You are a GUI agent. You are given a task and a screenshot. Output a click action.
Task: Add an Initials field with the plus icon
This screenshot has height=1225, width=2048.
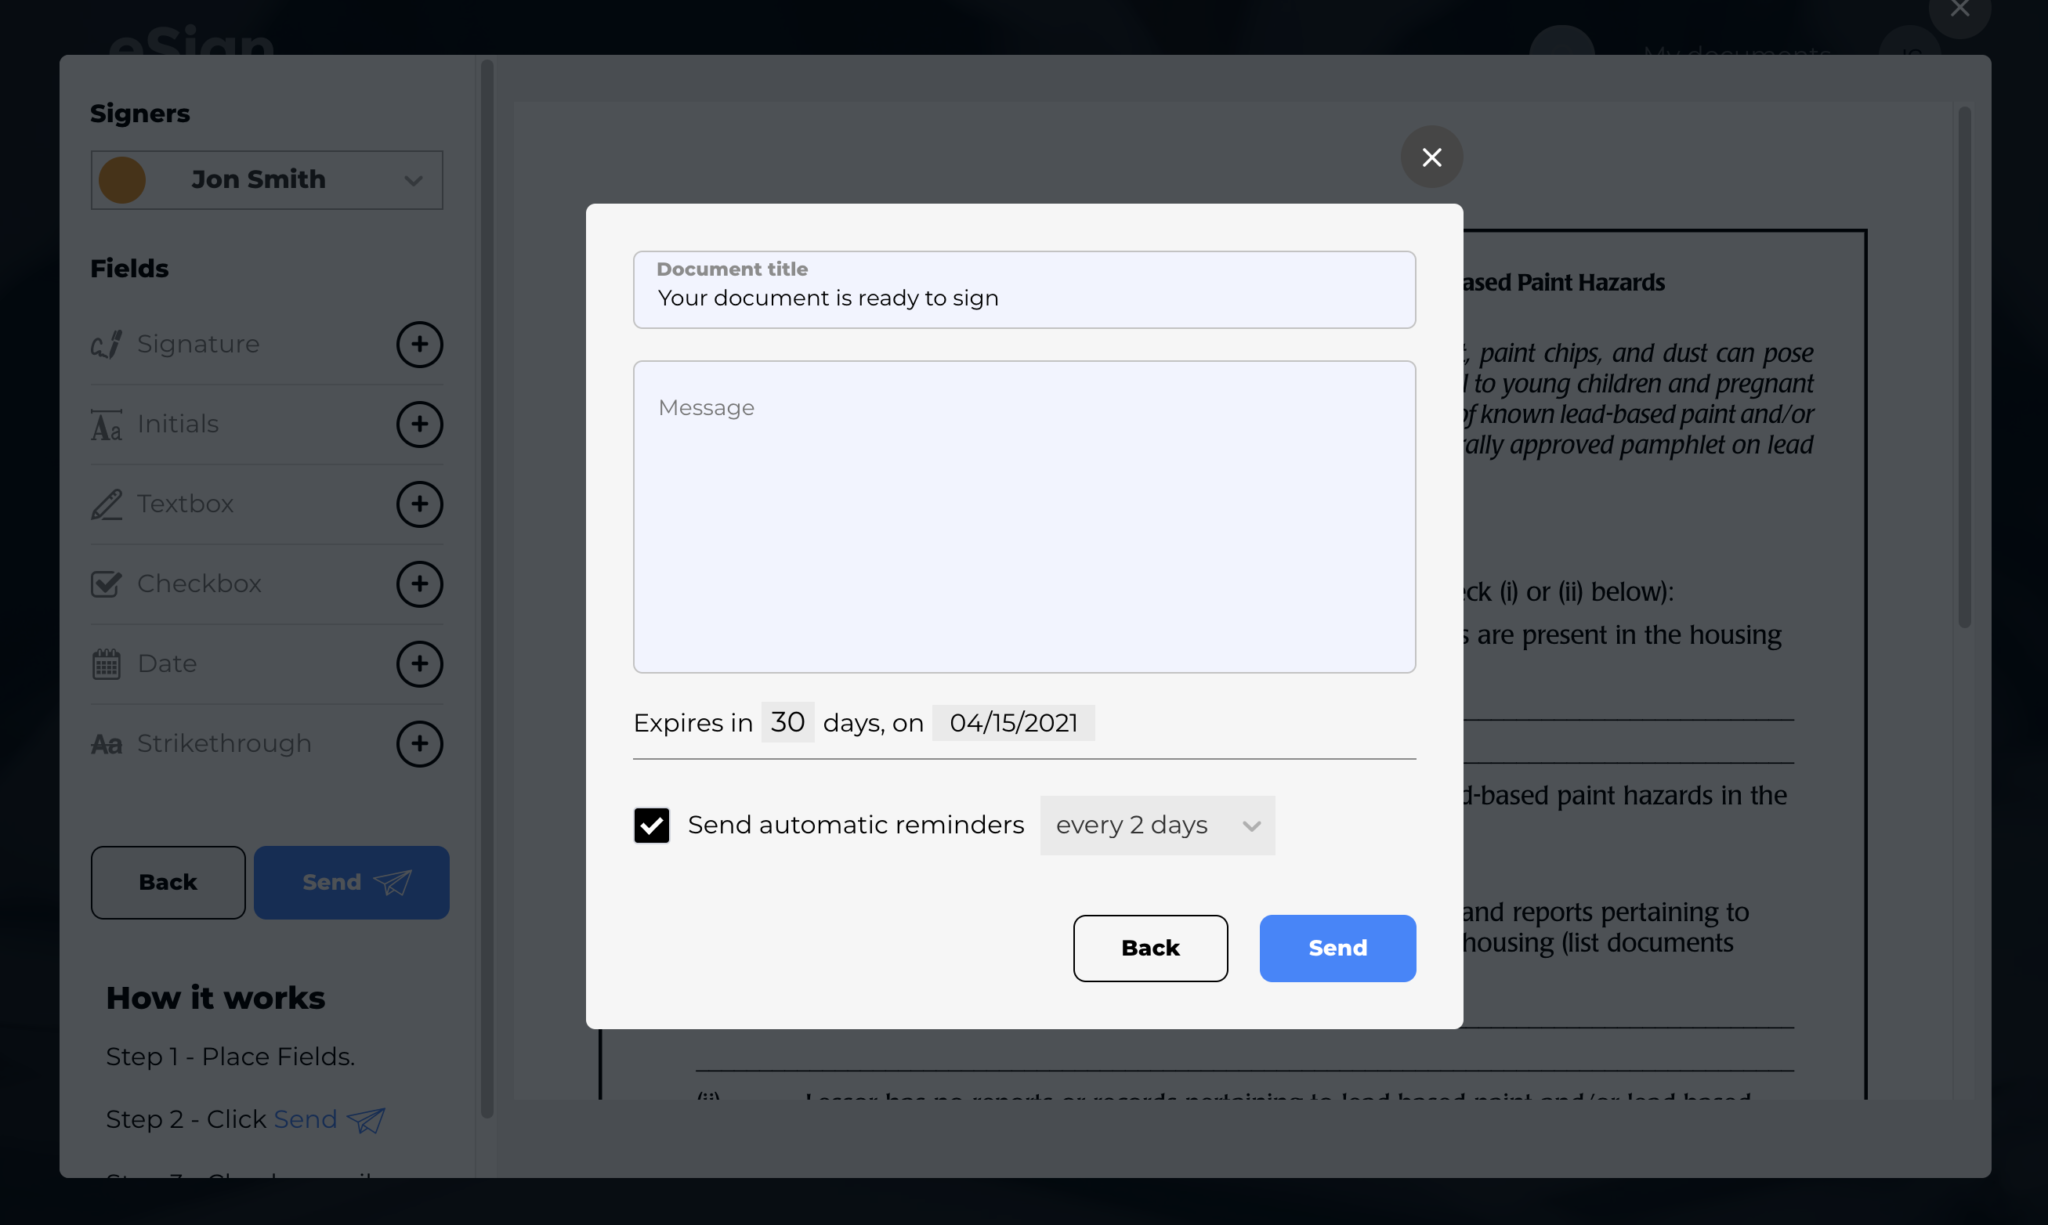click(x=419, y=424)
